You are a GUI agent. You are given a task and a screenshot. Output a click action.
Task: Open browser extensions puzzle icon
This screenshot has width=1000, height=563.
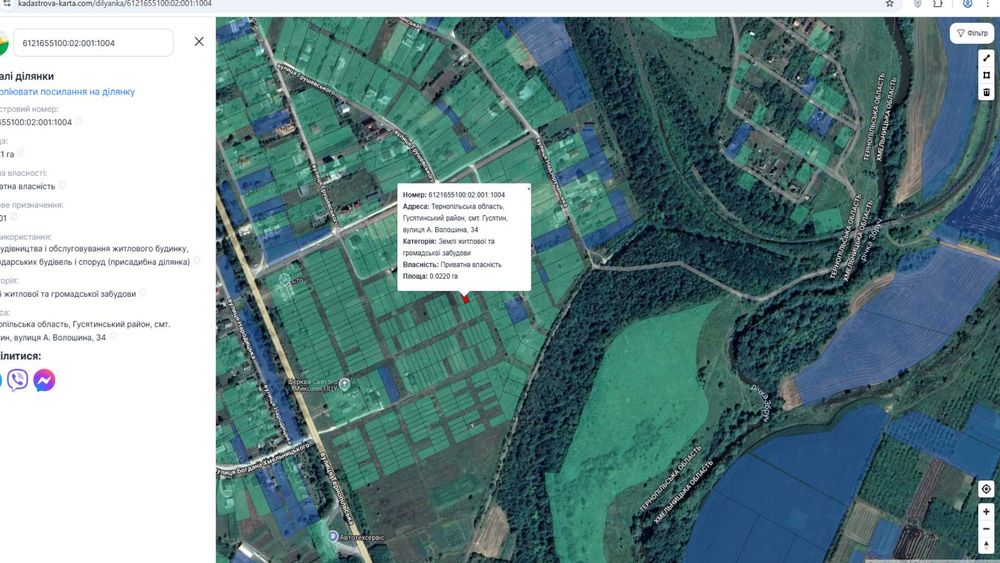click(938, 4)
